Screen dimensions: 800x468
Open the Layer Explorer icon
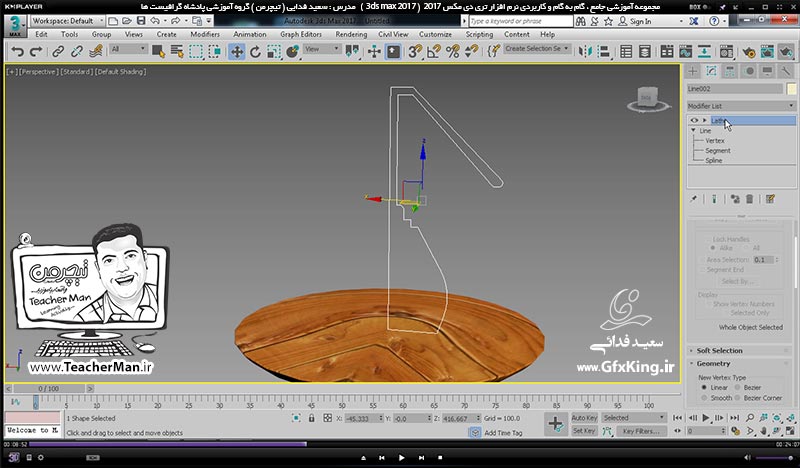click(645, 52)
